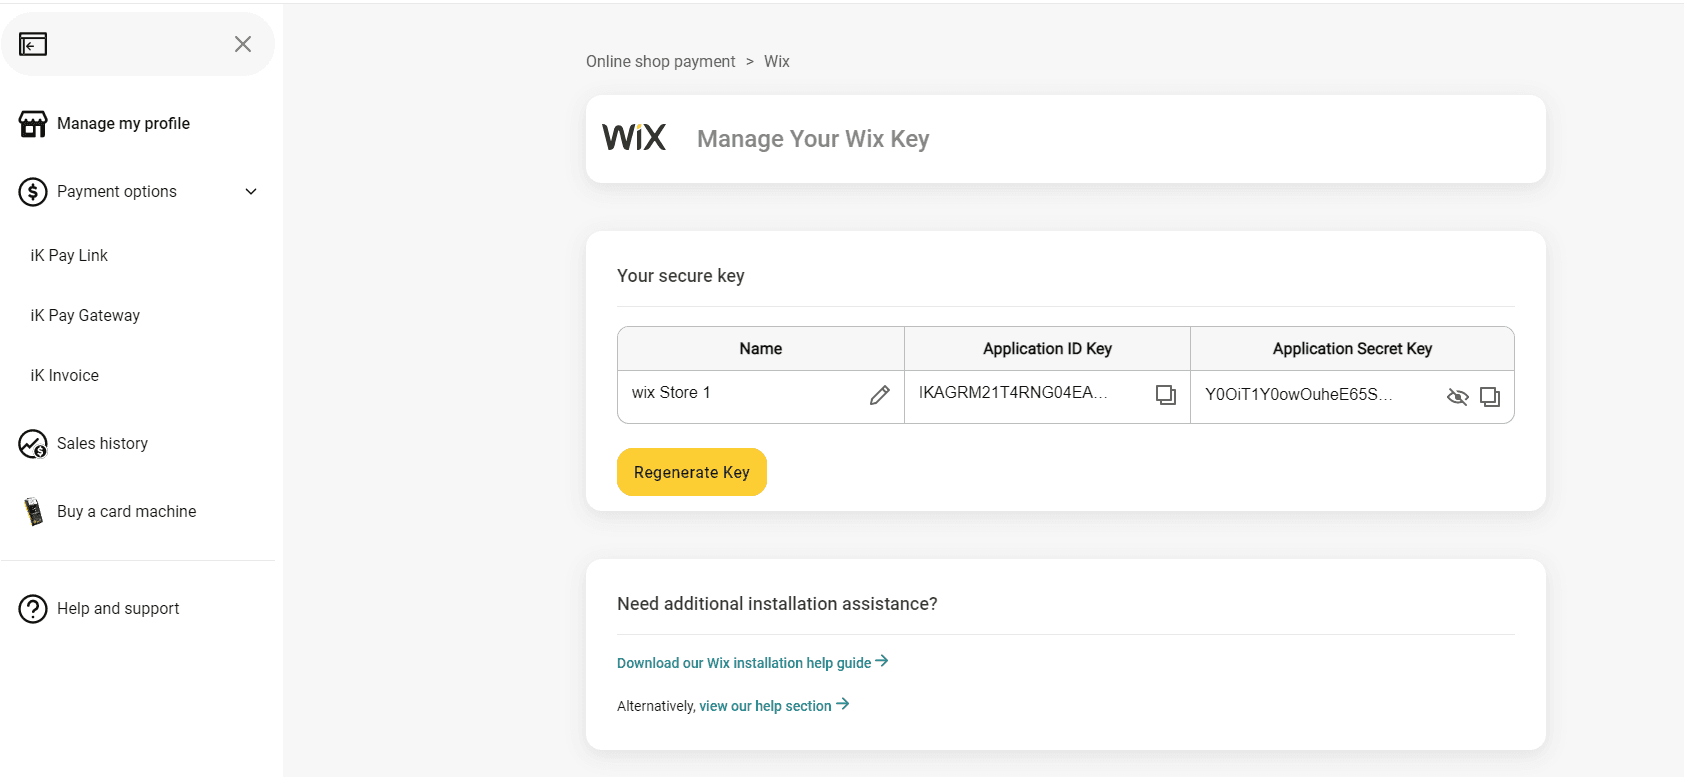Collapse the Payment options chevron
The width and height of the screenshot is (1684, 777).
251,192
